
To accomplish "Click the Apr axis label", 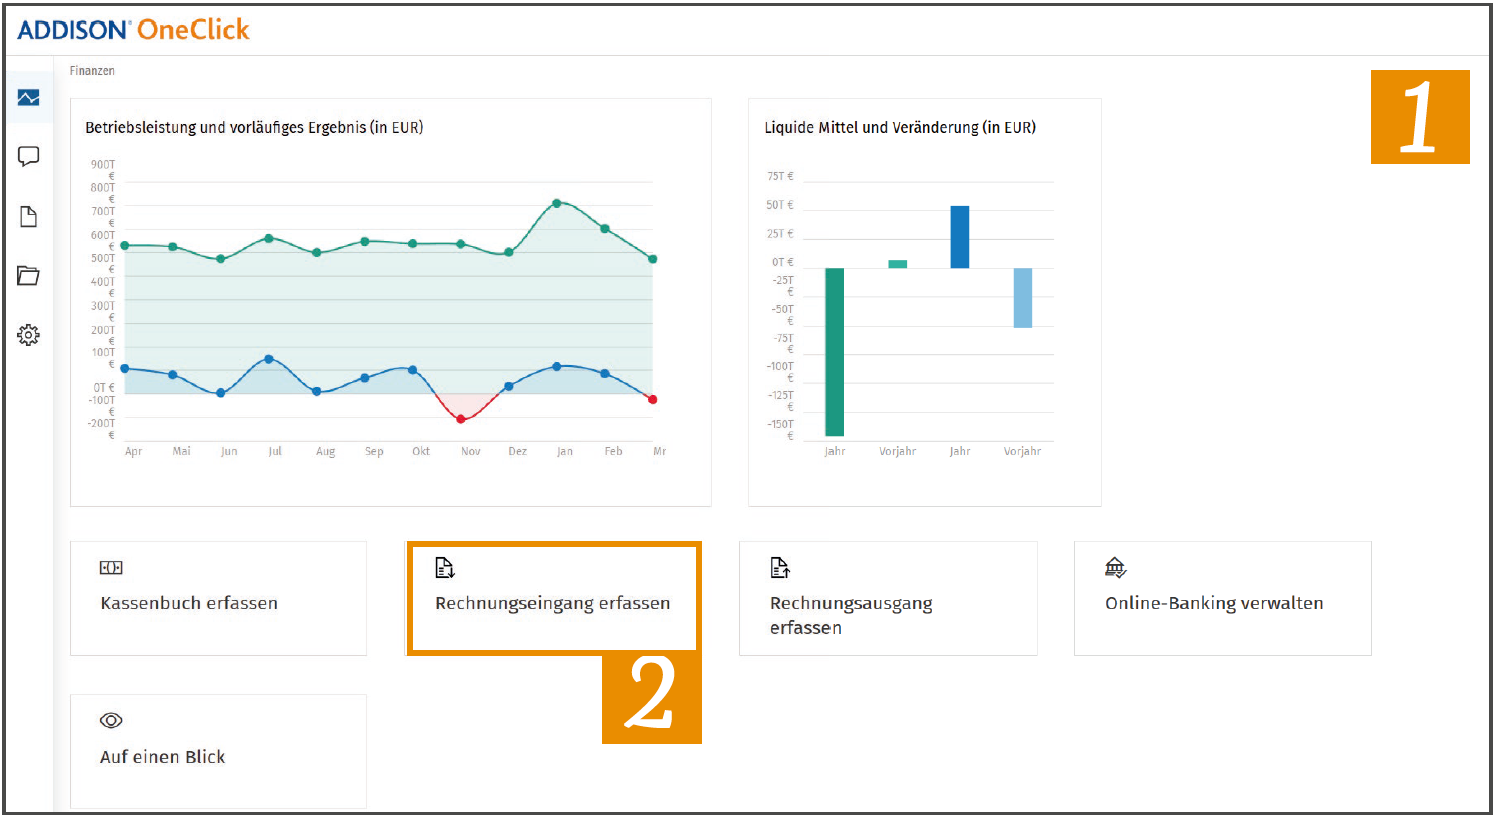I will (x=133, y=452).
